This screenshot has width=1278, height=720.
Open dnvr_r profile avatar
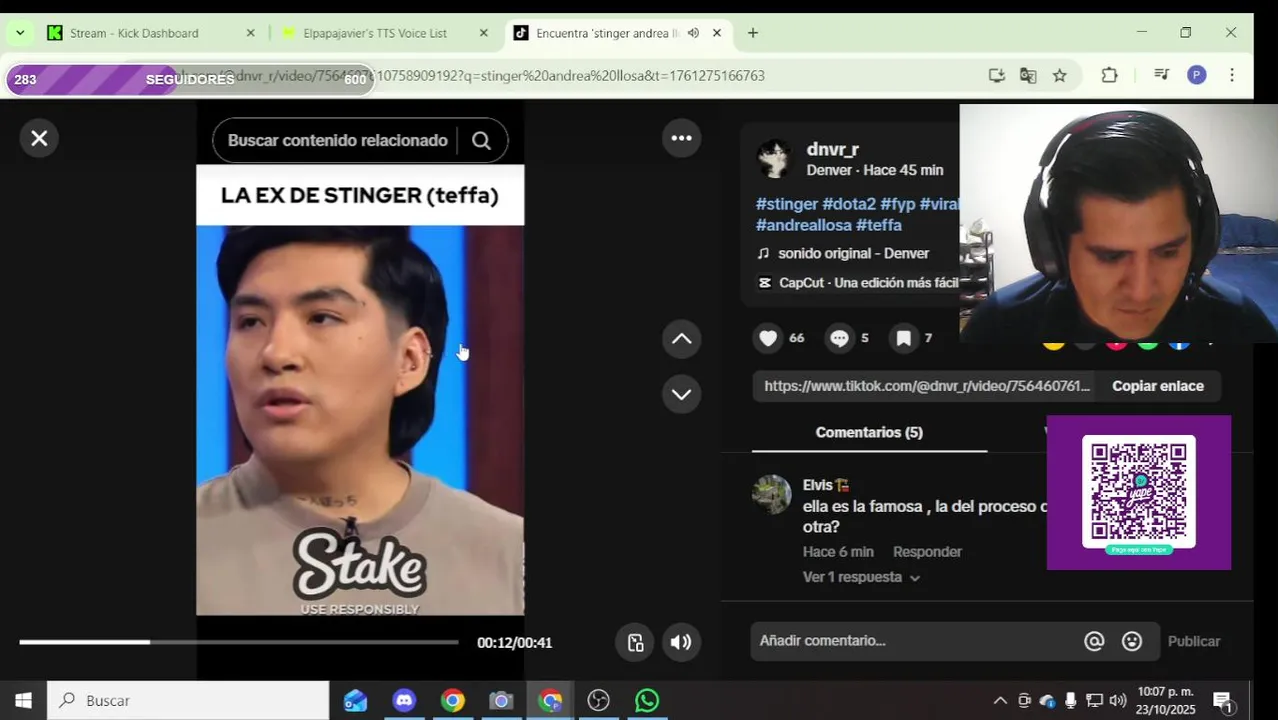coord(774,158)
